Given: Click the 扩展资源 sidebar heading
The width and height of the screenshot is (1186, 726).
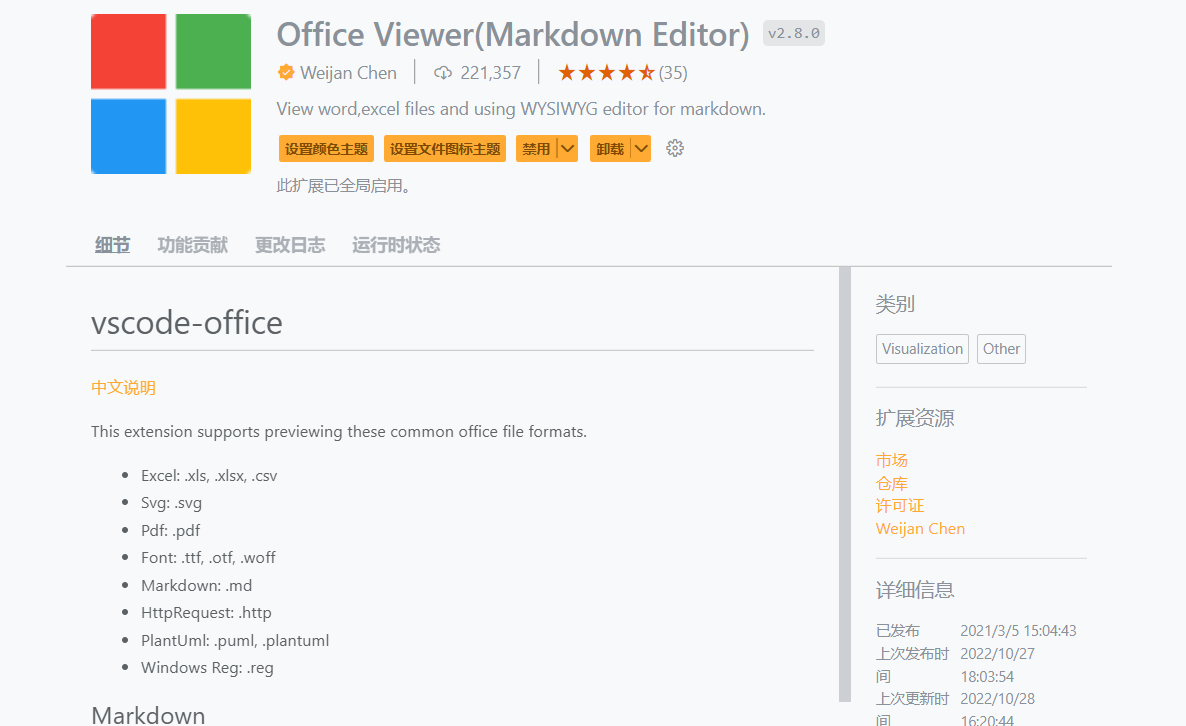Looking at the screenshot, I should click(915, 418).
